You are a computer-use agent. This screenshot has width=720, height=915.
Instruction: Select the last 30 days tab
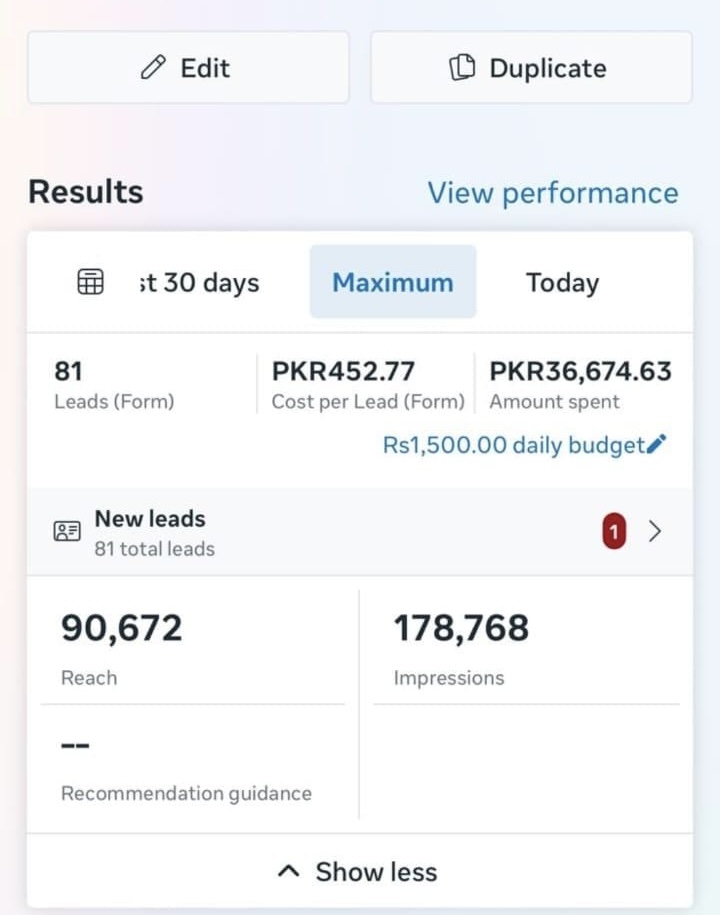click(199, 283)
